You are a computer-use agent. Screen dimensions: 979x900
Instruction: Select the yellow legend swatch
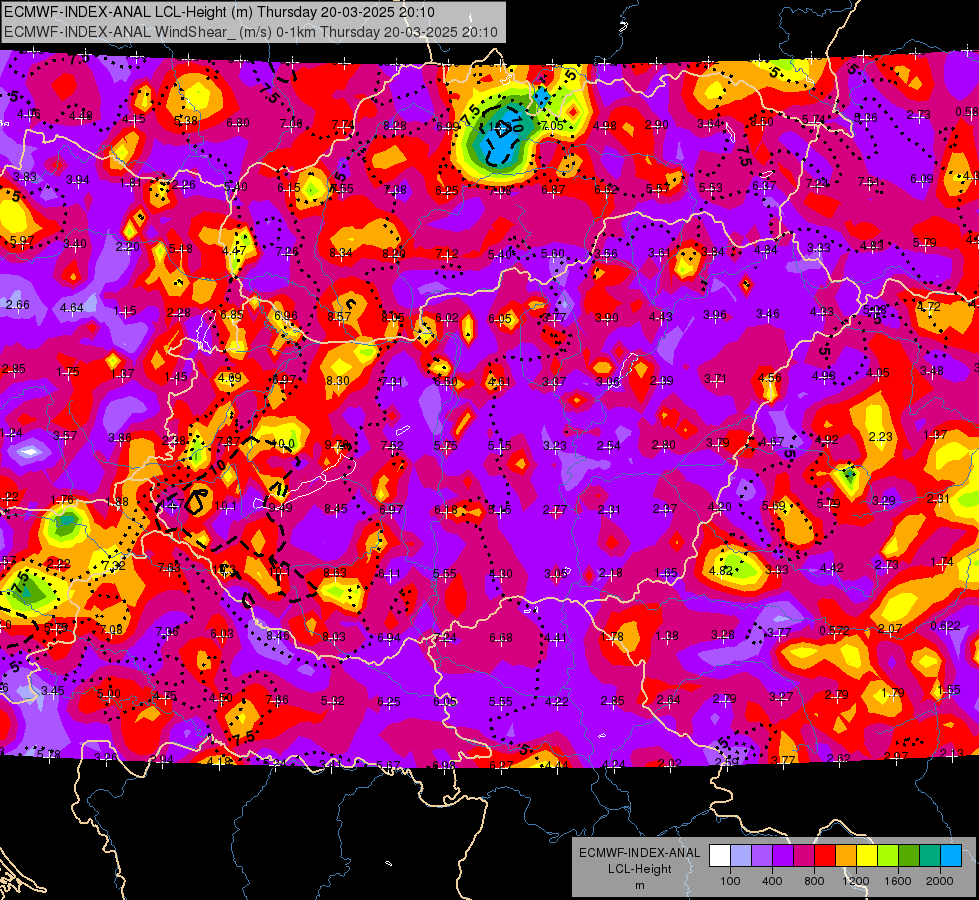point(867,856)
